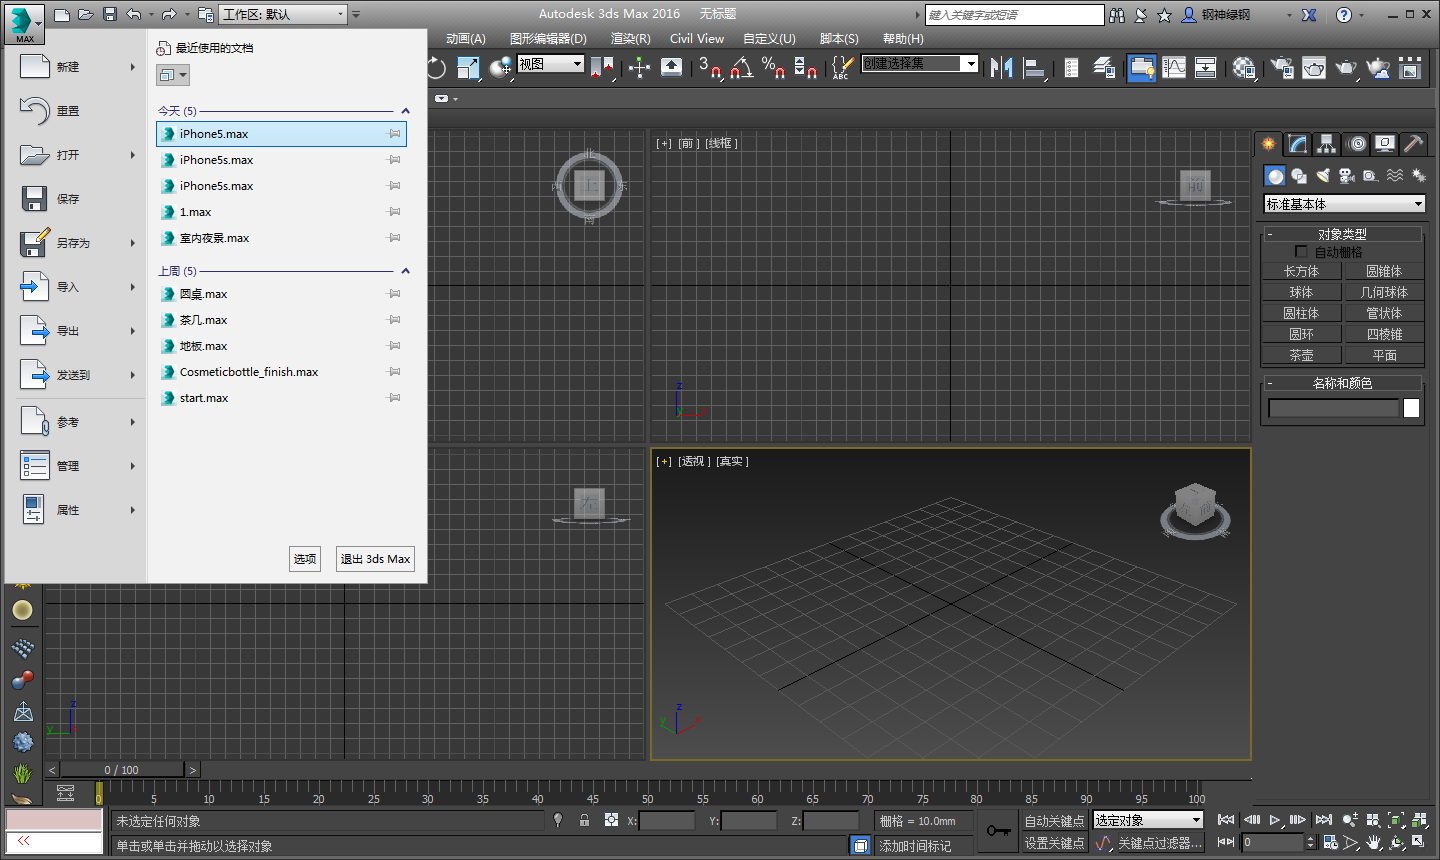Screen dimensions: 1440x860
Task: Open the object color swatch
Action: pyautogui.click(x=1411, y=408)
